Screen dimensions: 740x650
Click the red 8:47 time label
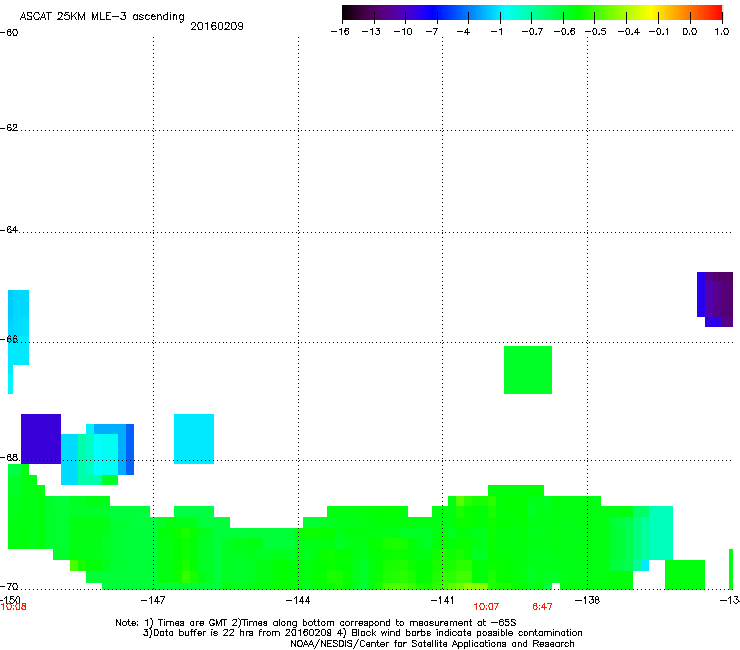coord(542,607)
